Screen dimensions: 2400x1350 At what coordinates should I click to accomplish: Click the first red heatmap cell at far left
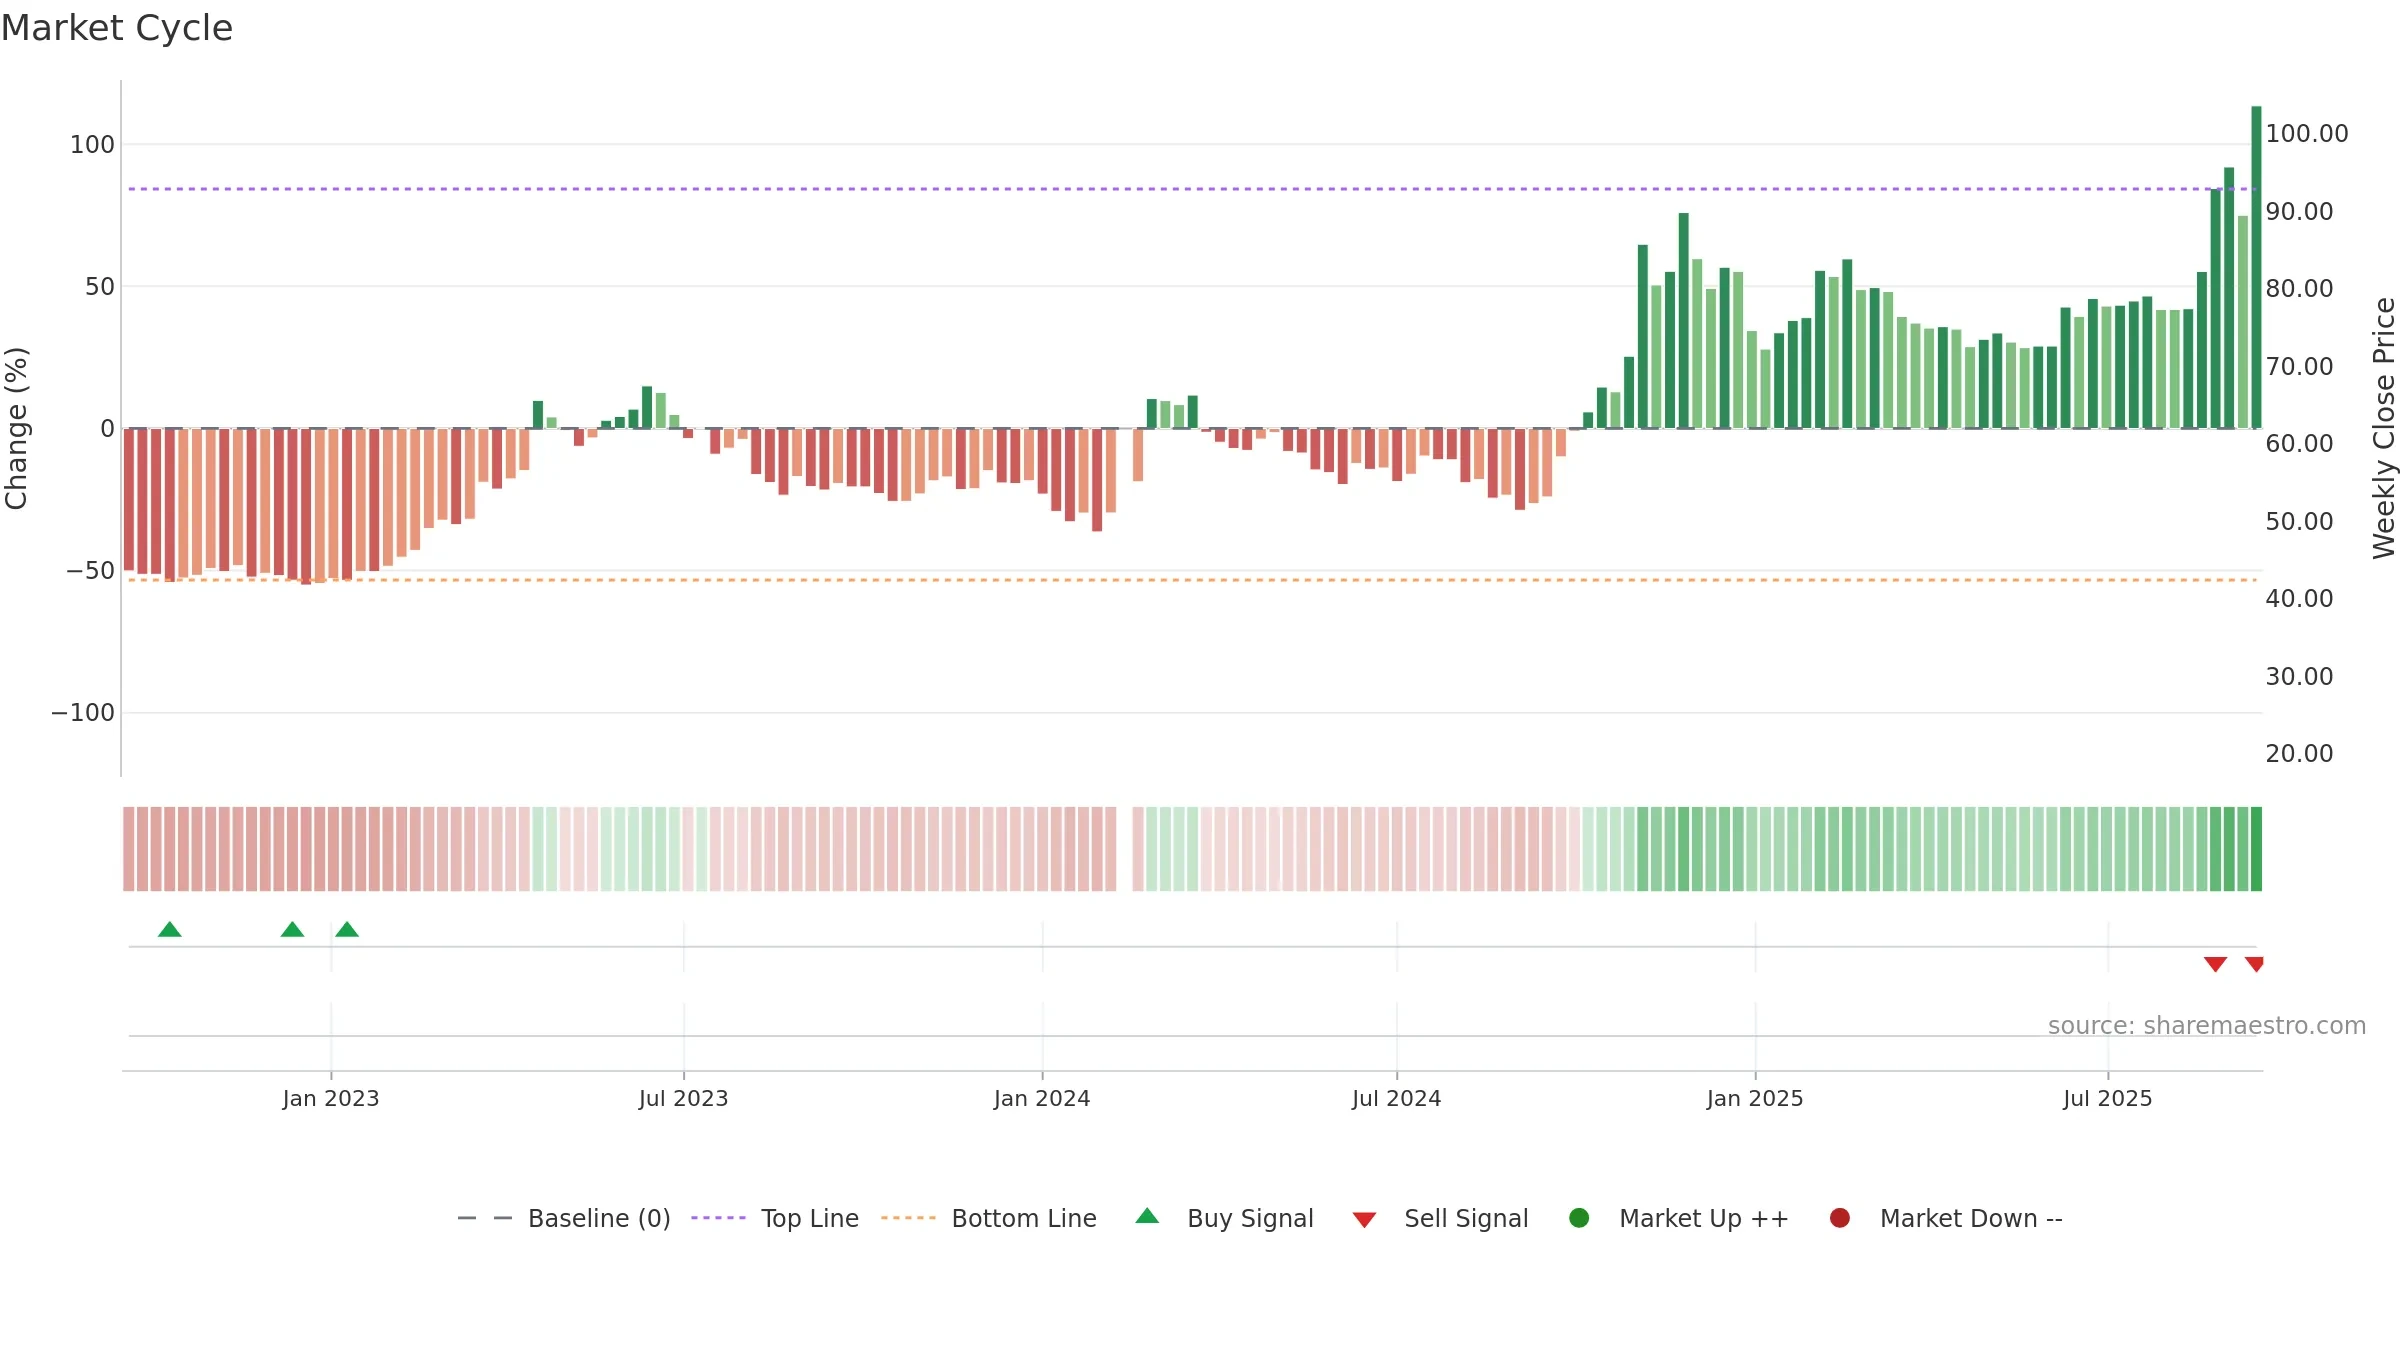point(129,849)
